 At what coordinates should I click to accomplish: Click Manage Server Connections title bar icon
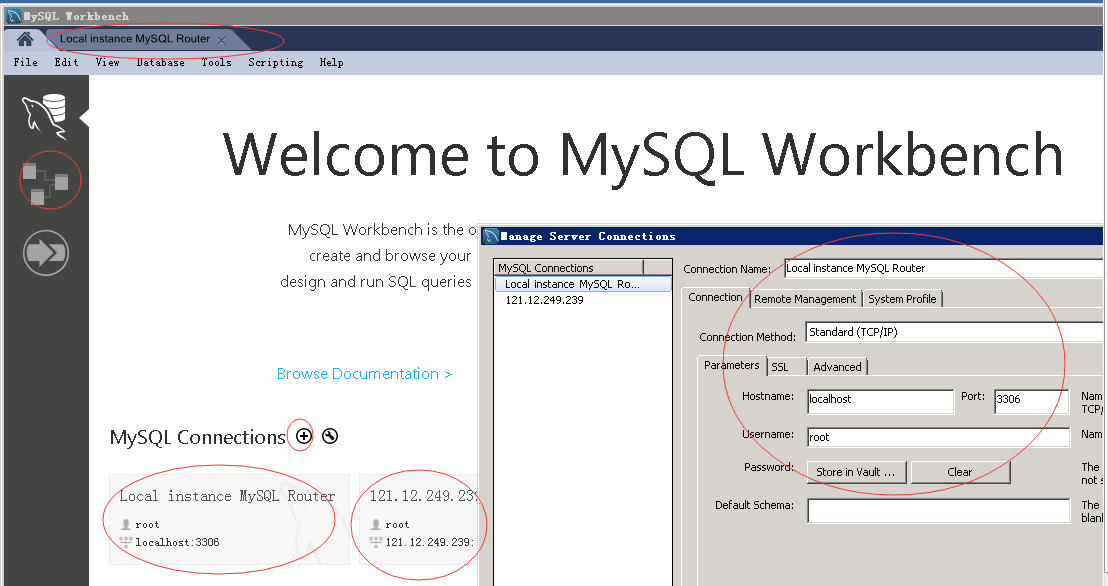(491, 236)
